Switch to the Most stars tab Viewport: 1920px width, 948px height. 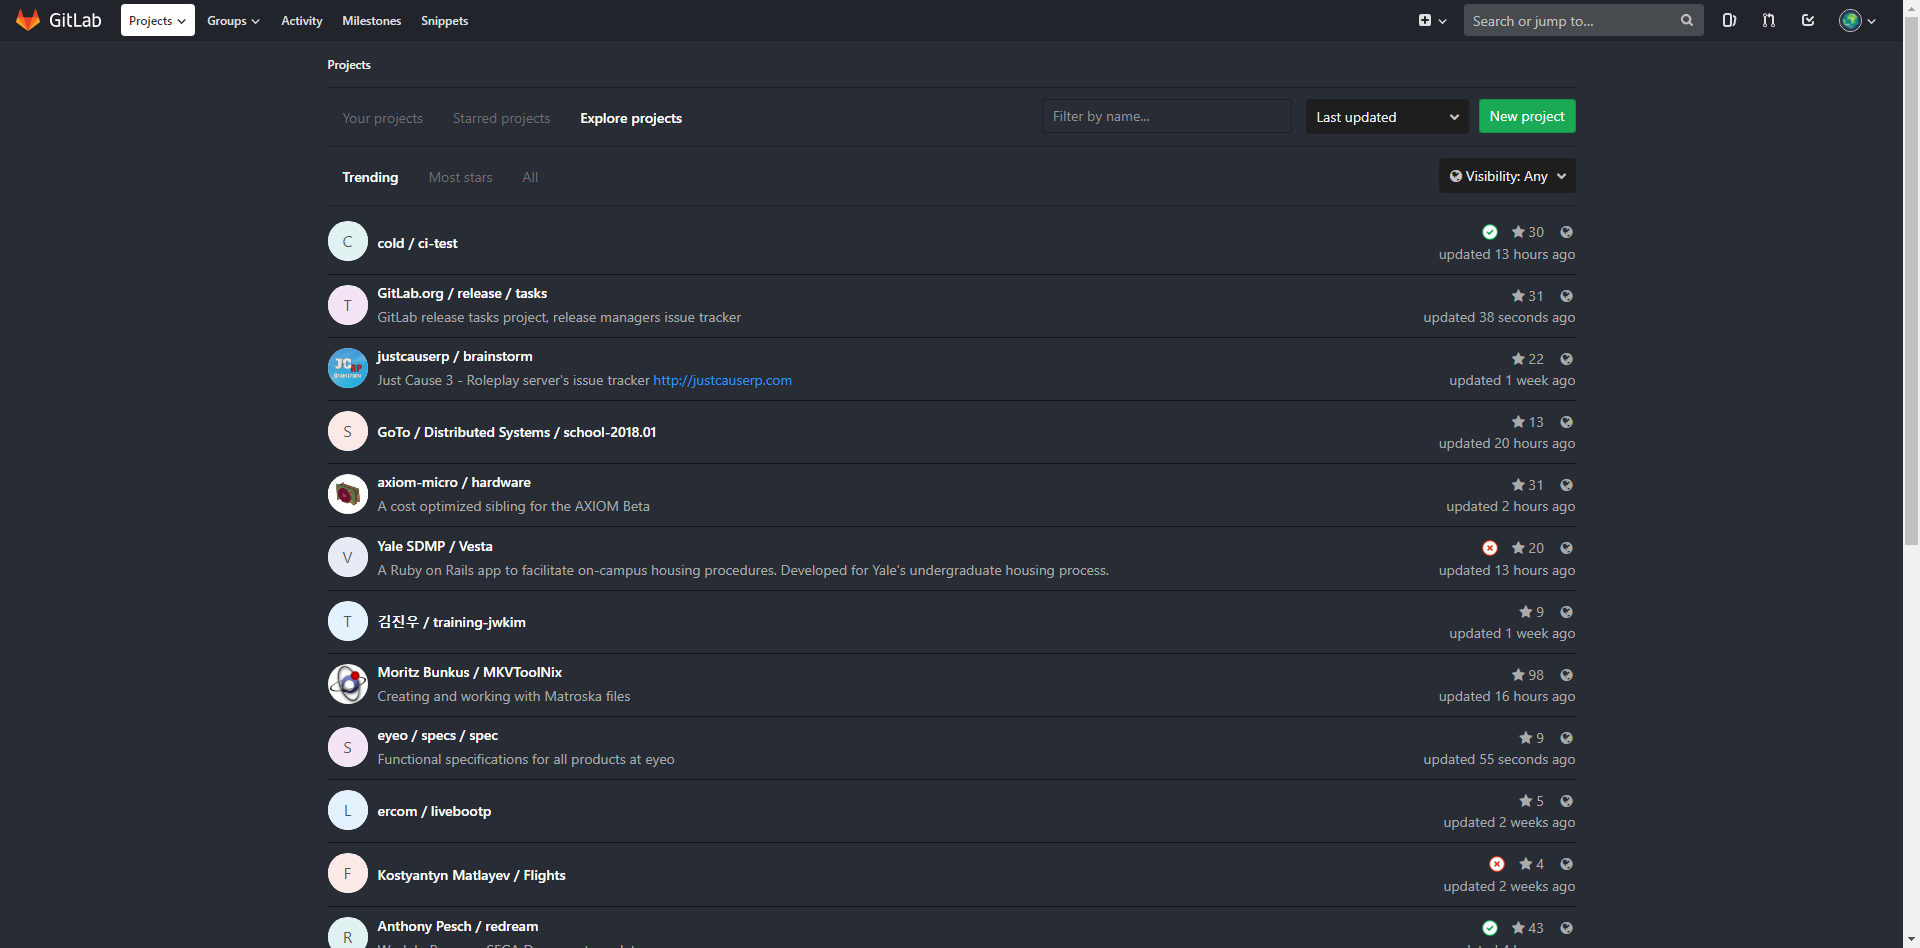[x=460, y=177]
